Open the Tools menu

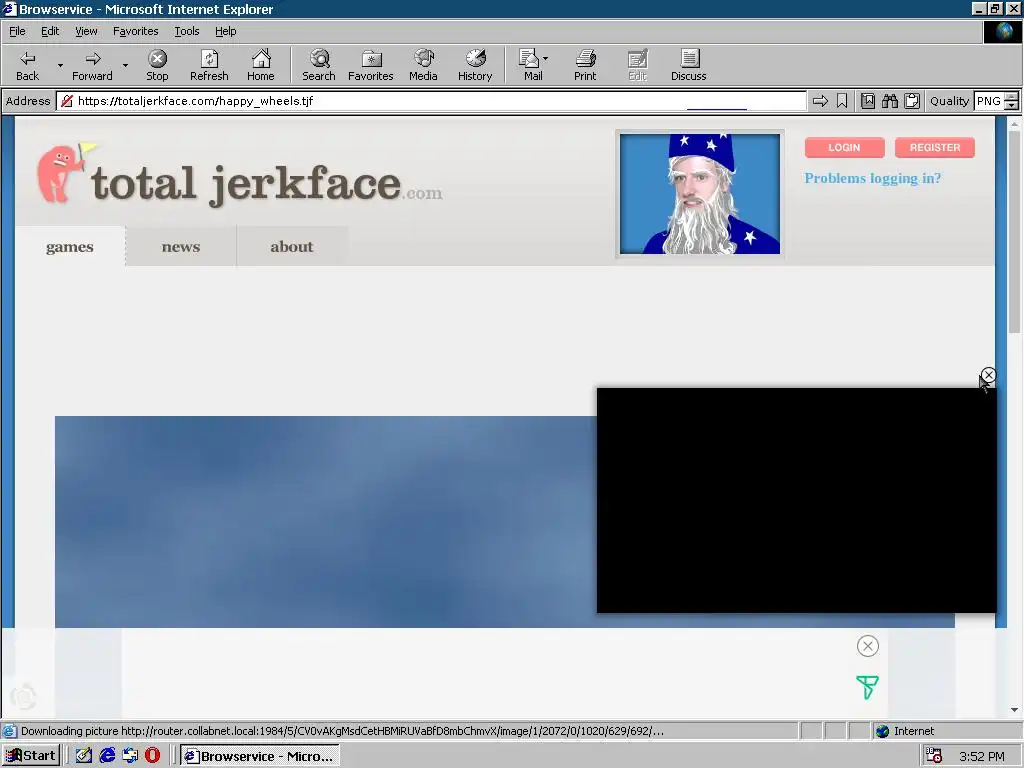(x=186, y=31)
